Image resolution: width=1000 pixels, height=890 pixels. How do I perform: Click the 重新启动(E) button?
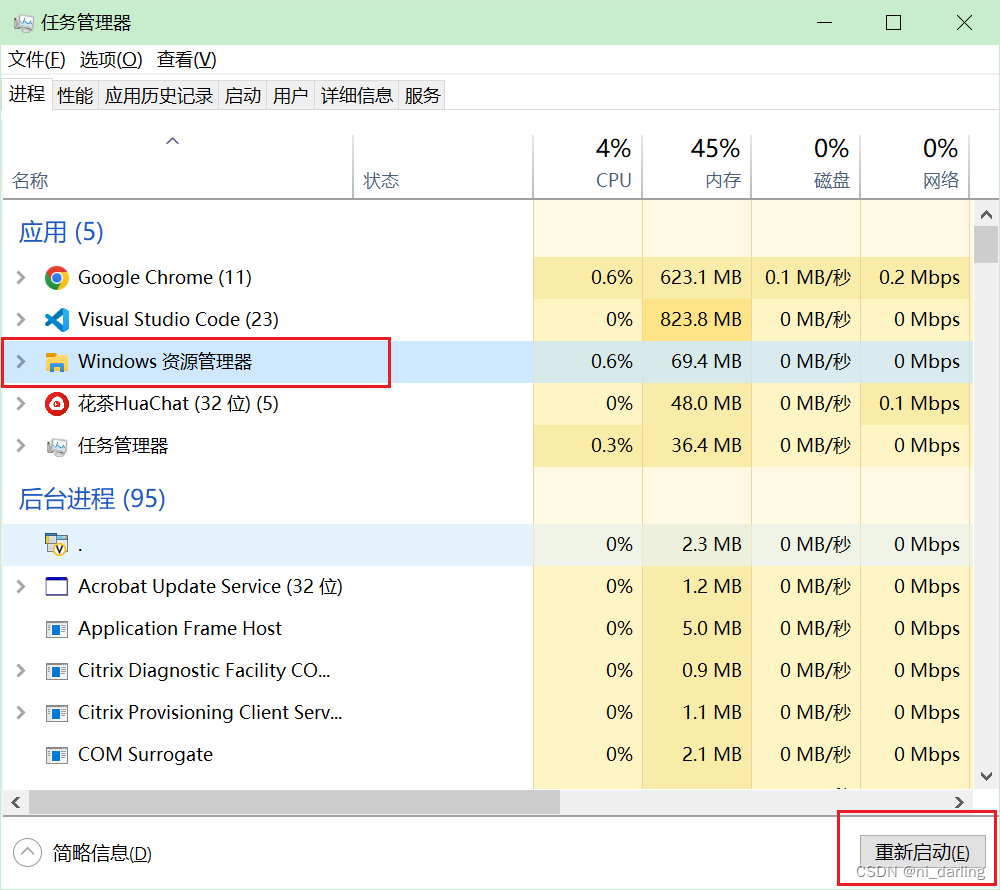(x=922, y=852)
